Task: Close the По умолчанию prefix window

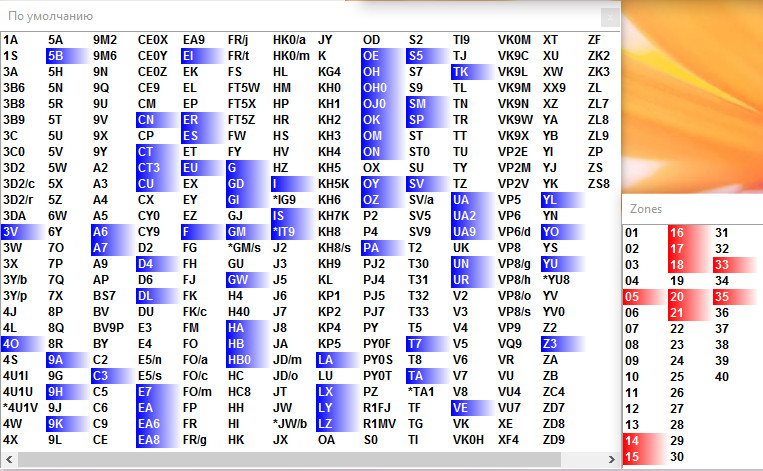Action: (x=608, y=16)
